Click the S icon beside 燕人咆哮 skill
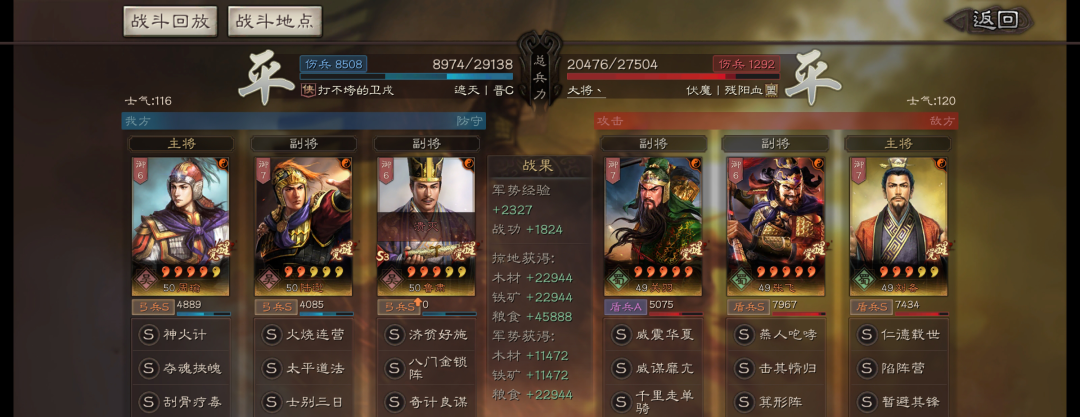The width and height of the screenshot is (1080, 417). tap(744, 335)
